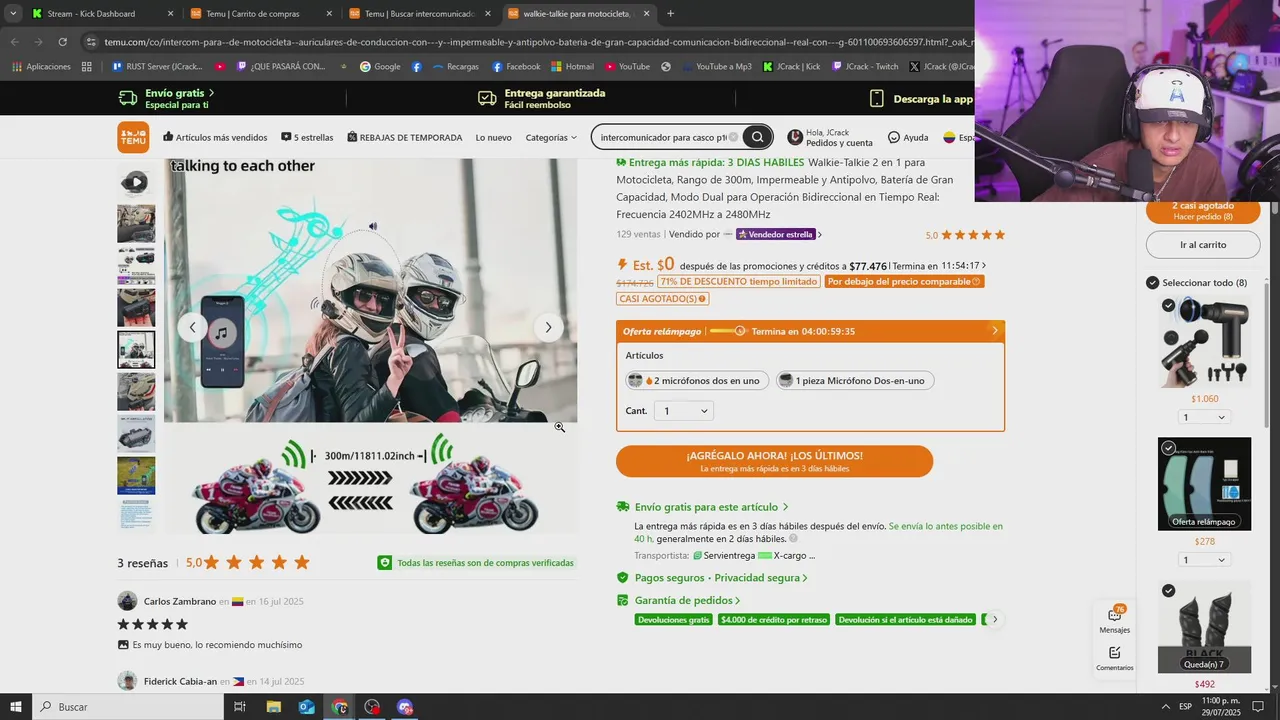Expand Garantía de pedidos

click(679, 600)
